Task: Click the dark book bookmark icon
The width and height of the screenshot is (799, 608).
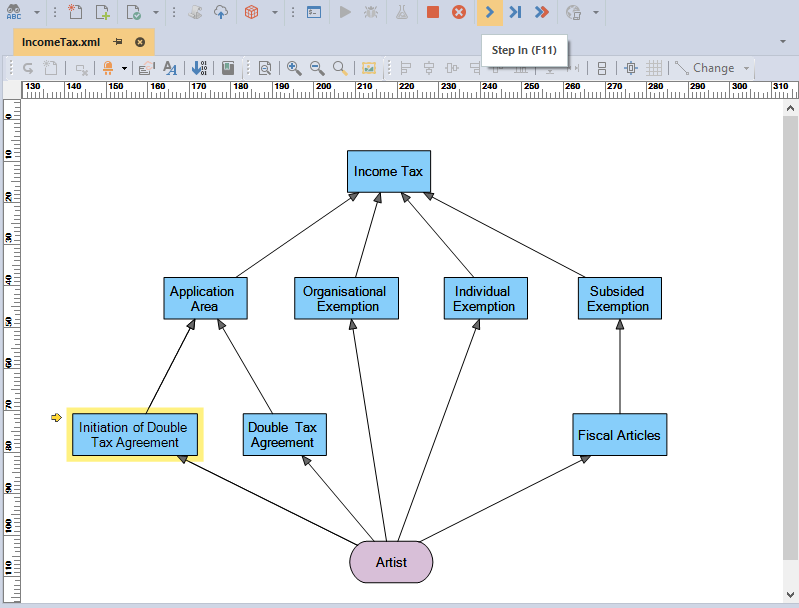Action: 228,68
